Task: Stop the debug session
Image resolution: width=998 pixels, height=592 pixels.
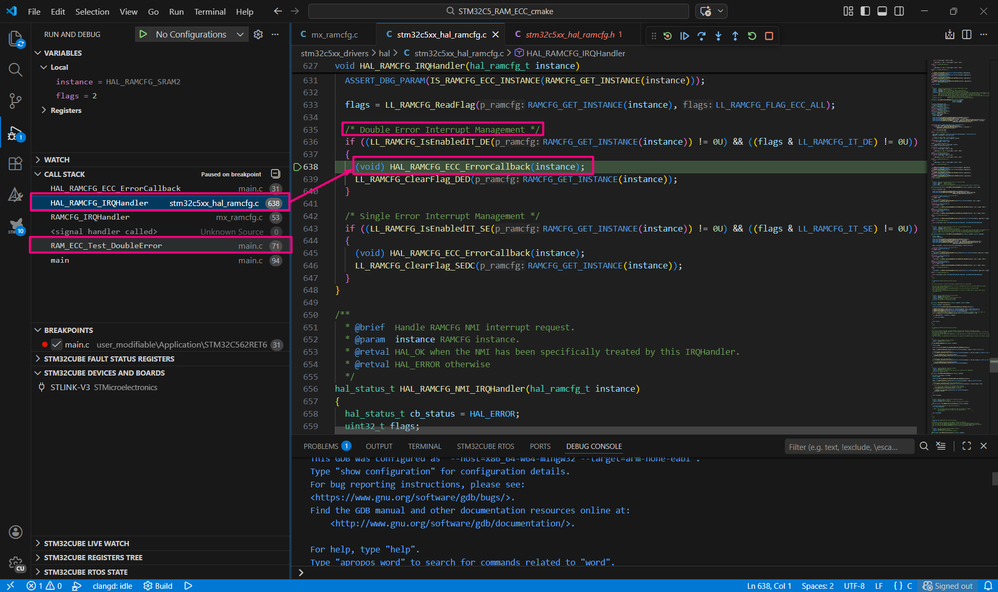Action: 769,36
